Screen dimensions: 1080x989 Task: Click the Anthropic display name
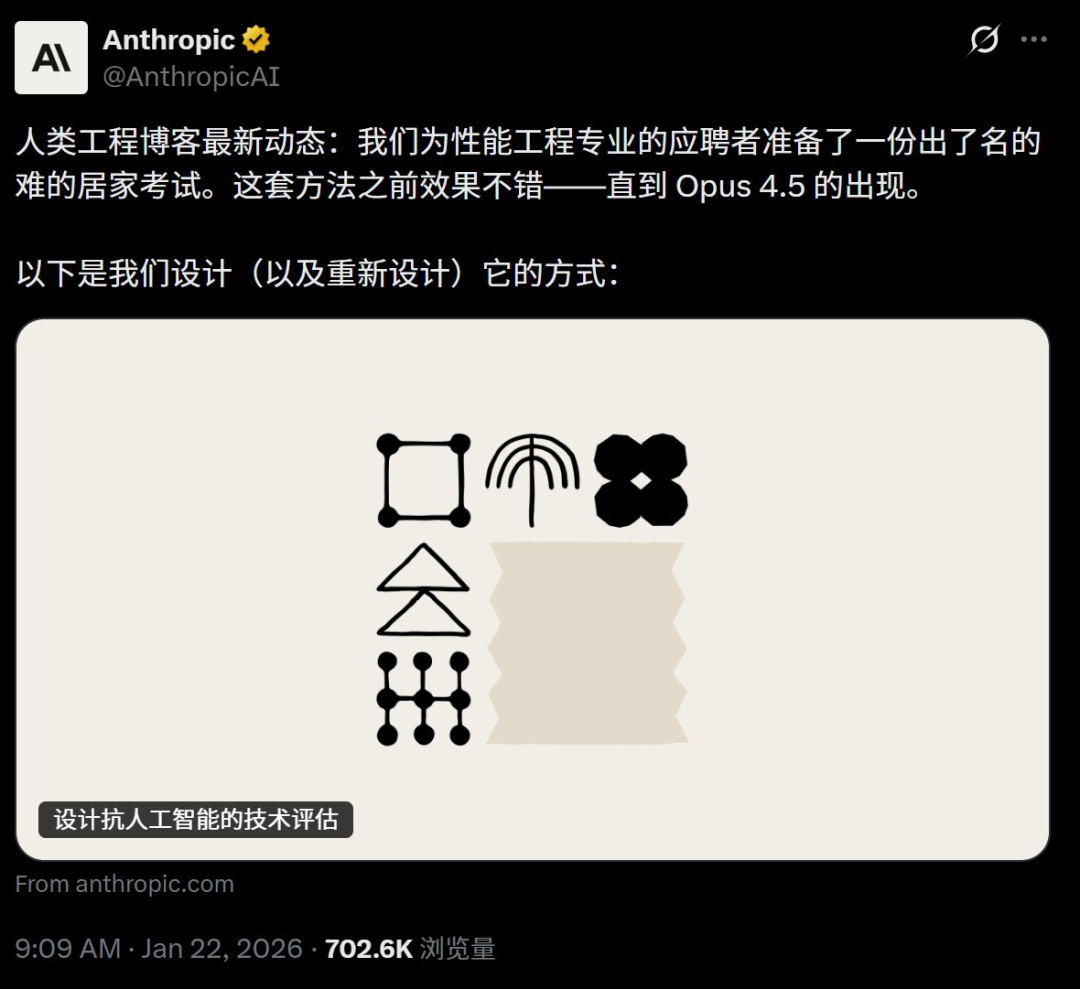[169, 40]
